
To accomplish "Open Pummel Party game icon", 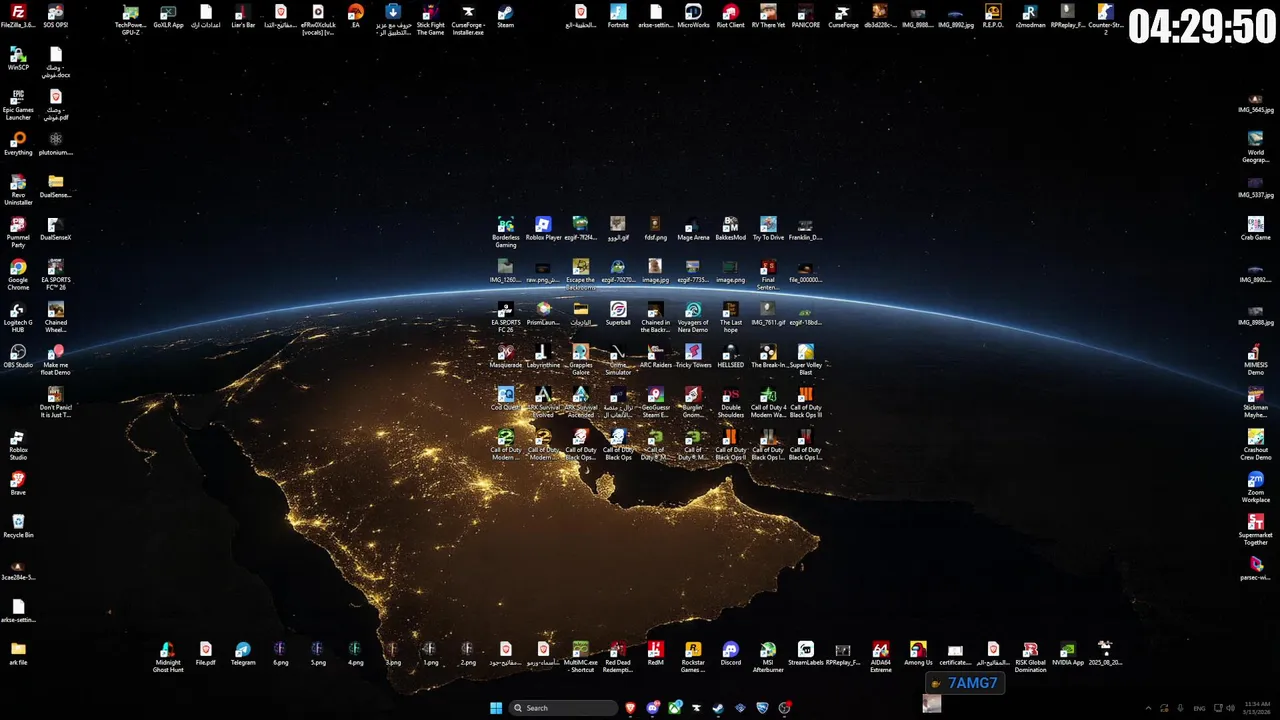I will [x=18, y=232].
